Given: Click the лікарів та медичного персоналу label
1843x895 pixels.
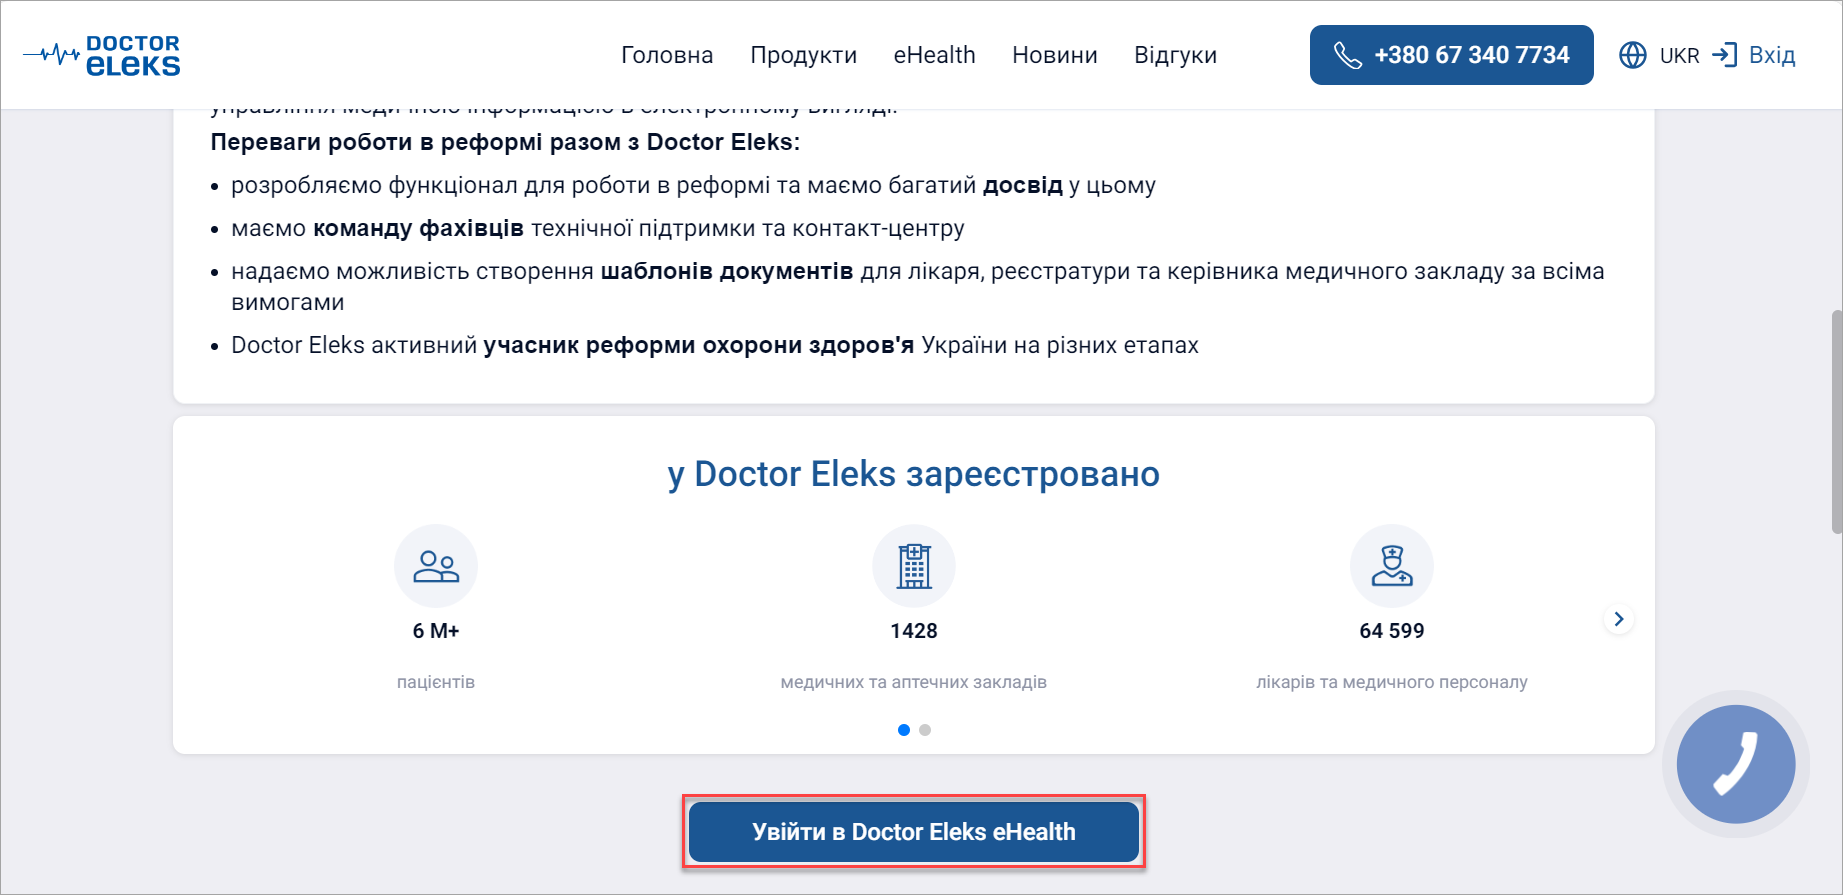Looking at the screenshot, I should click(x=1392, y=682).
